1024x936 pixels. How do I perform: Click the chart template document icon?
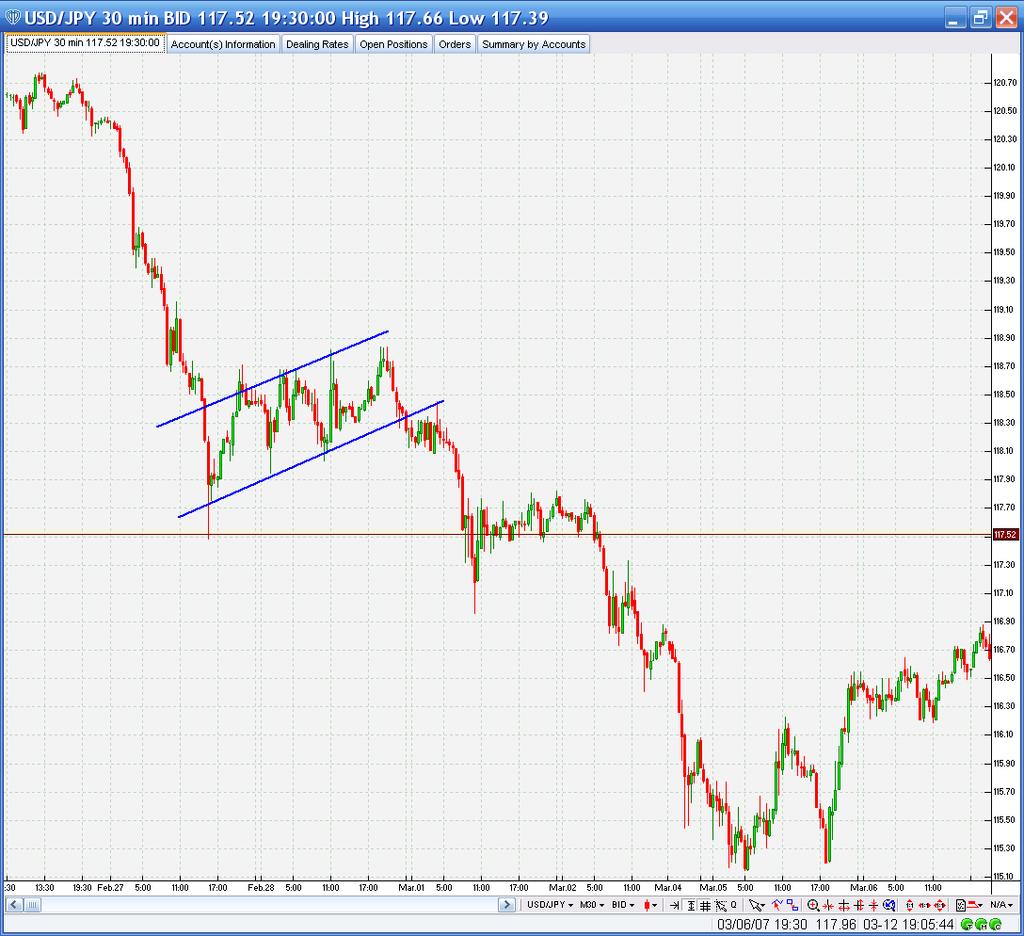[x=961, y=905]
